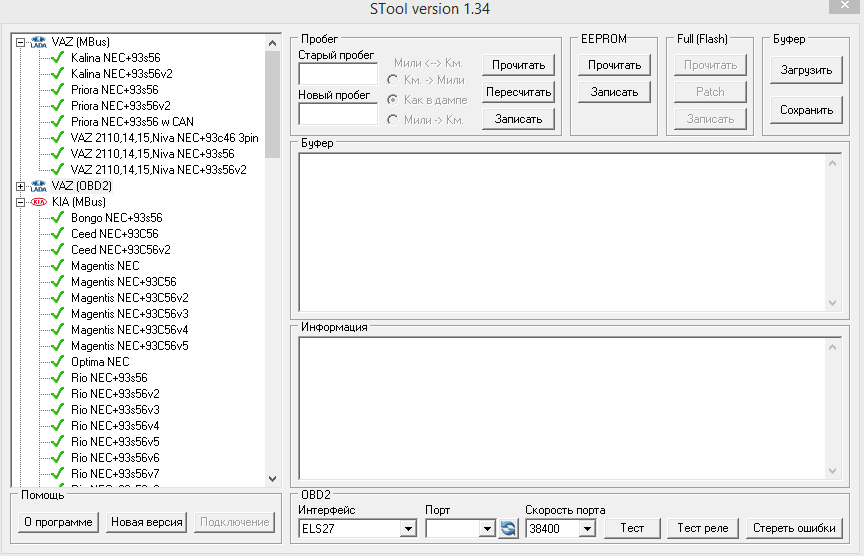Expand the VAZ (OBD2) tree node

click(20, 186)
